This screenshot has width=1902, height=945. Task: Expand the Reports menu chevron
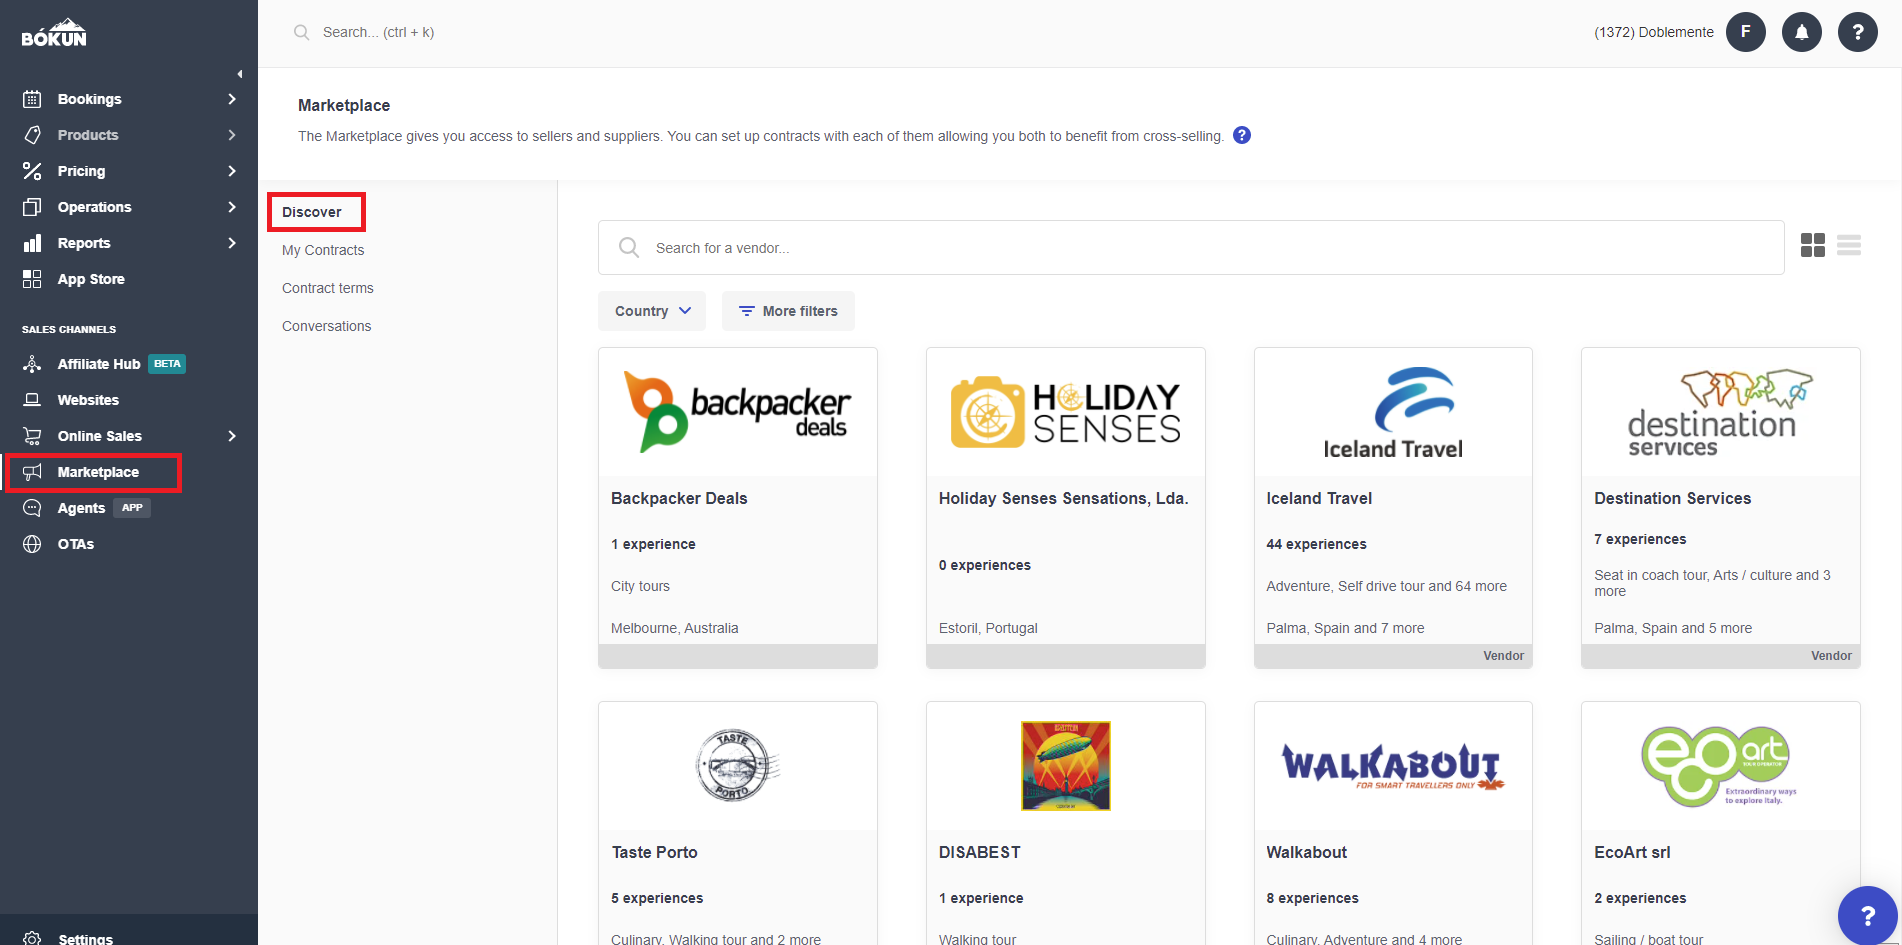coord(232,243)
